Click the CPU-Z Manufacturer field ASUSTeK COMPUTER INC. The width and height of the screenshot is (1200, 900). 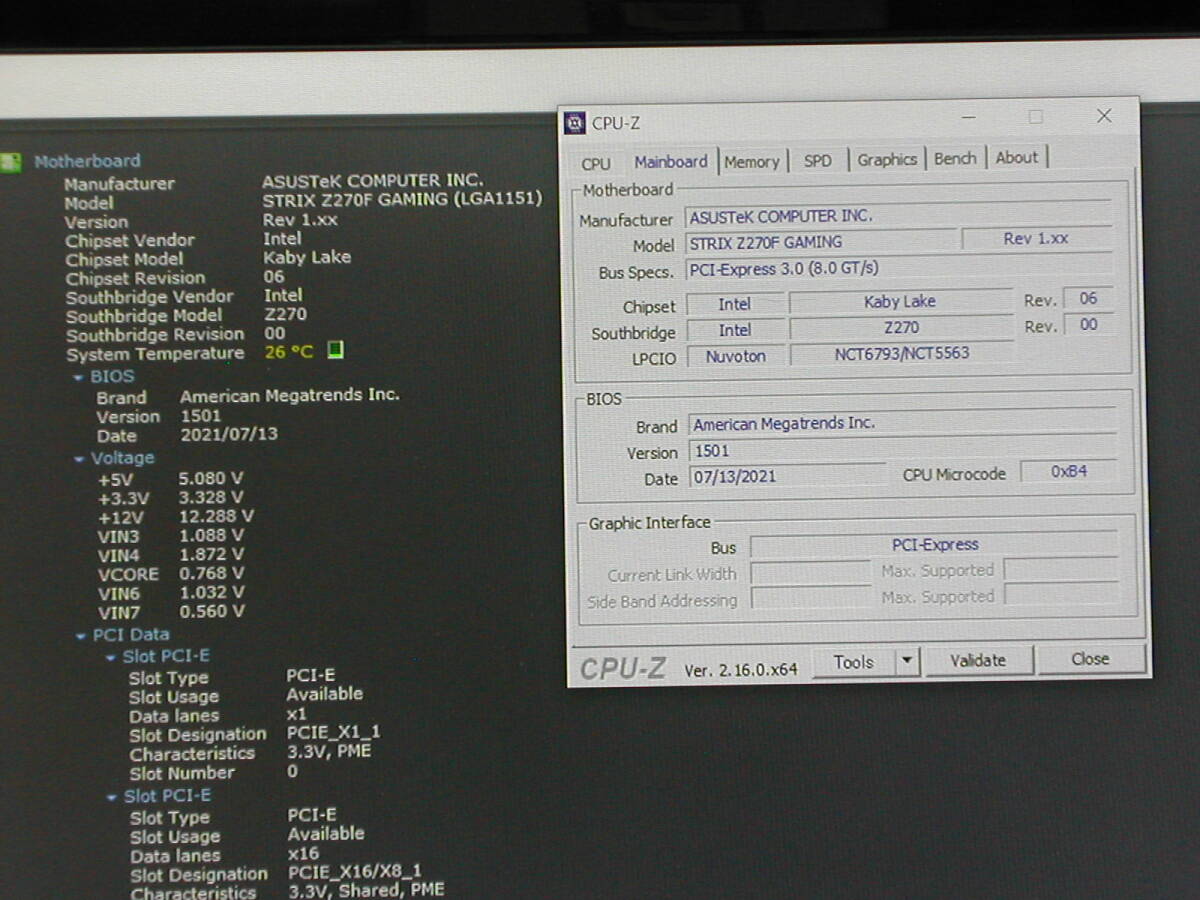click(898, 216)
